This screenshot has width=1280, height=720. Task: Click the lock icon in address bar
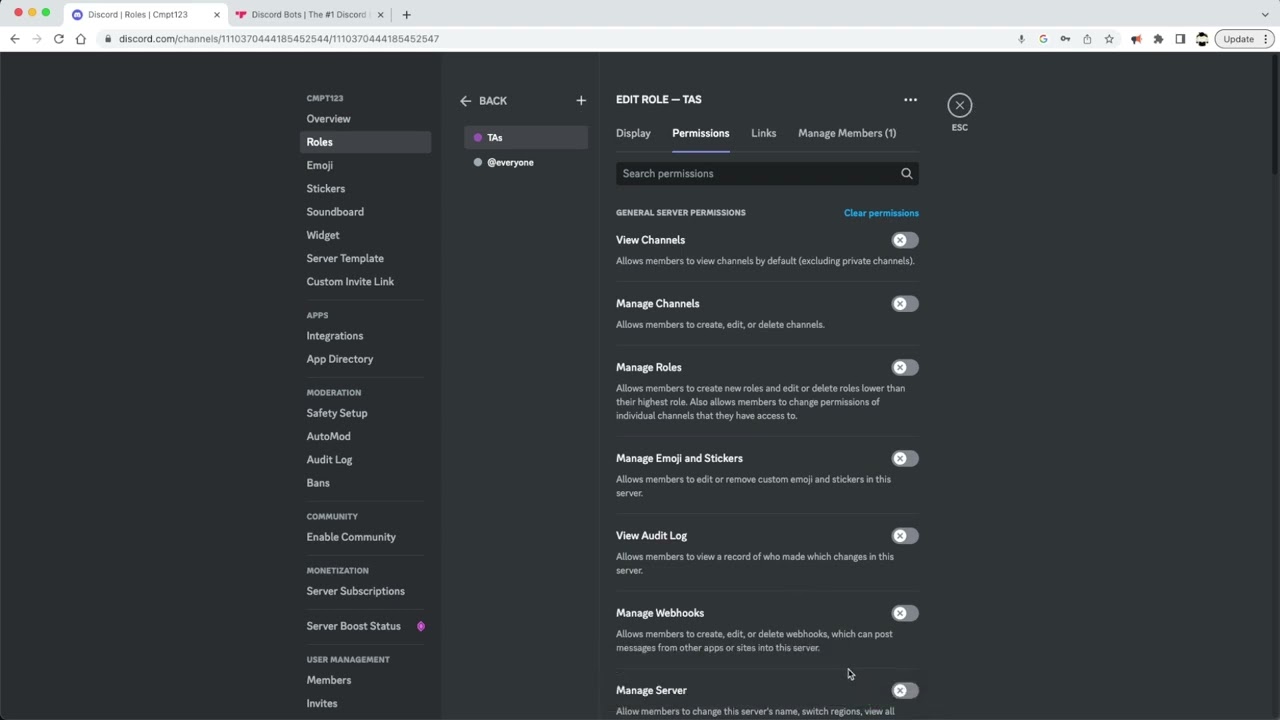[x=108, y=39]
